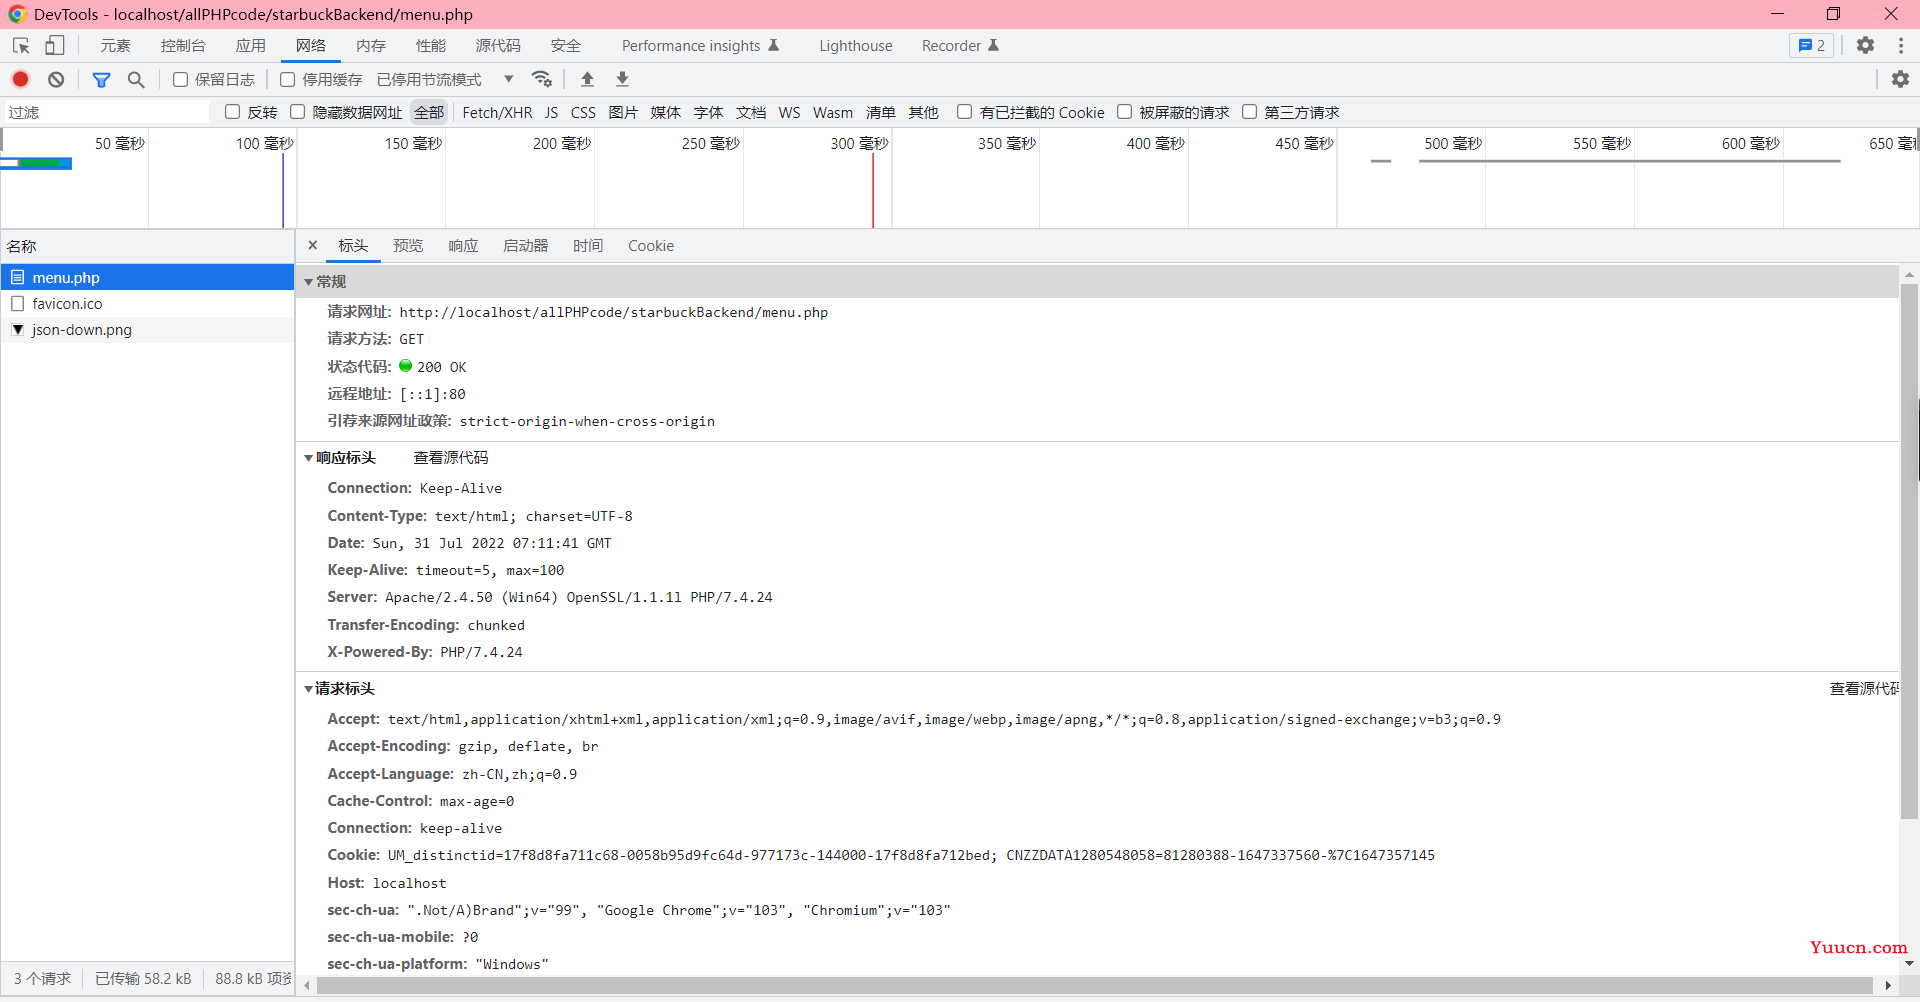Screen dimensions: 1920x1002
Task: Filter requests by 字体 type
Action: coord(708,112)
